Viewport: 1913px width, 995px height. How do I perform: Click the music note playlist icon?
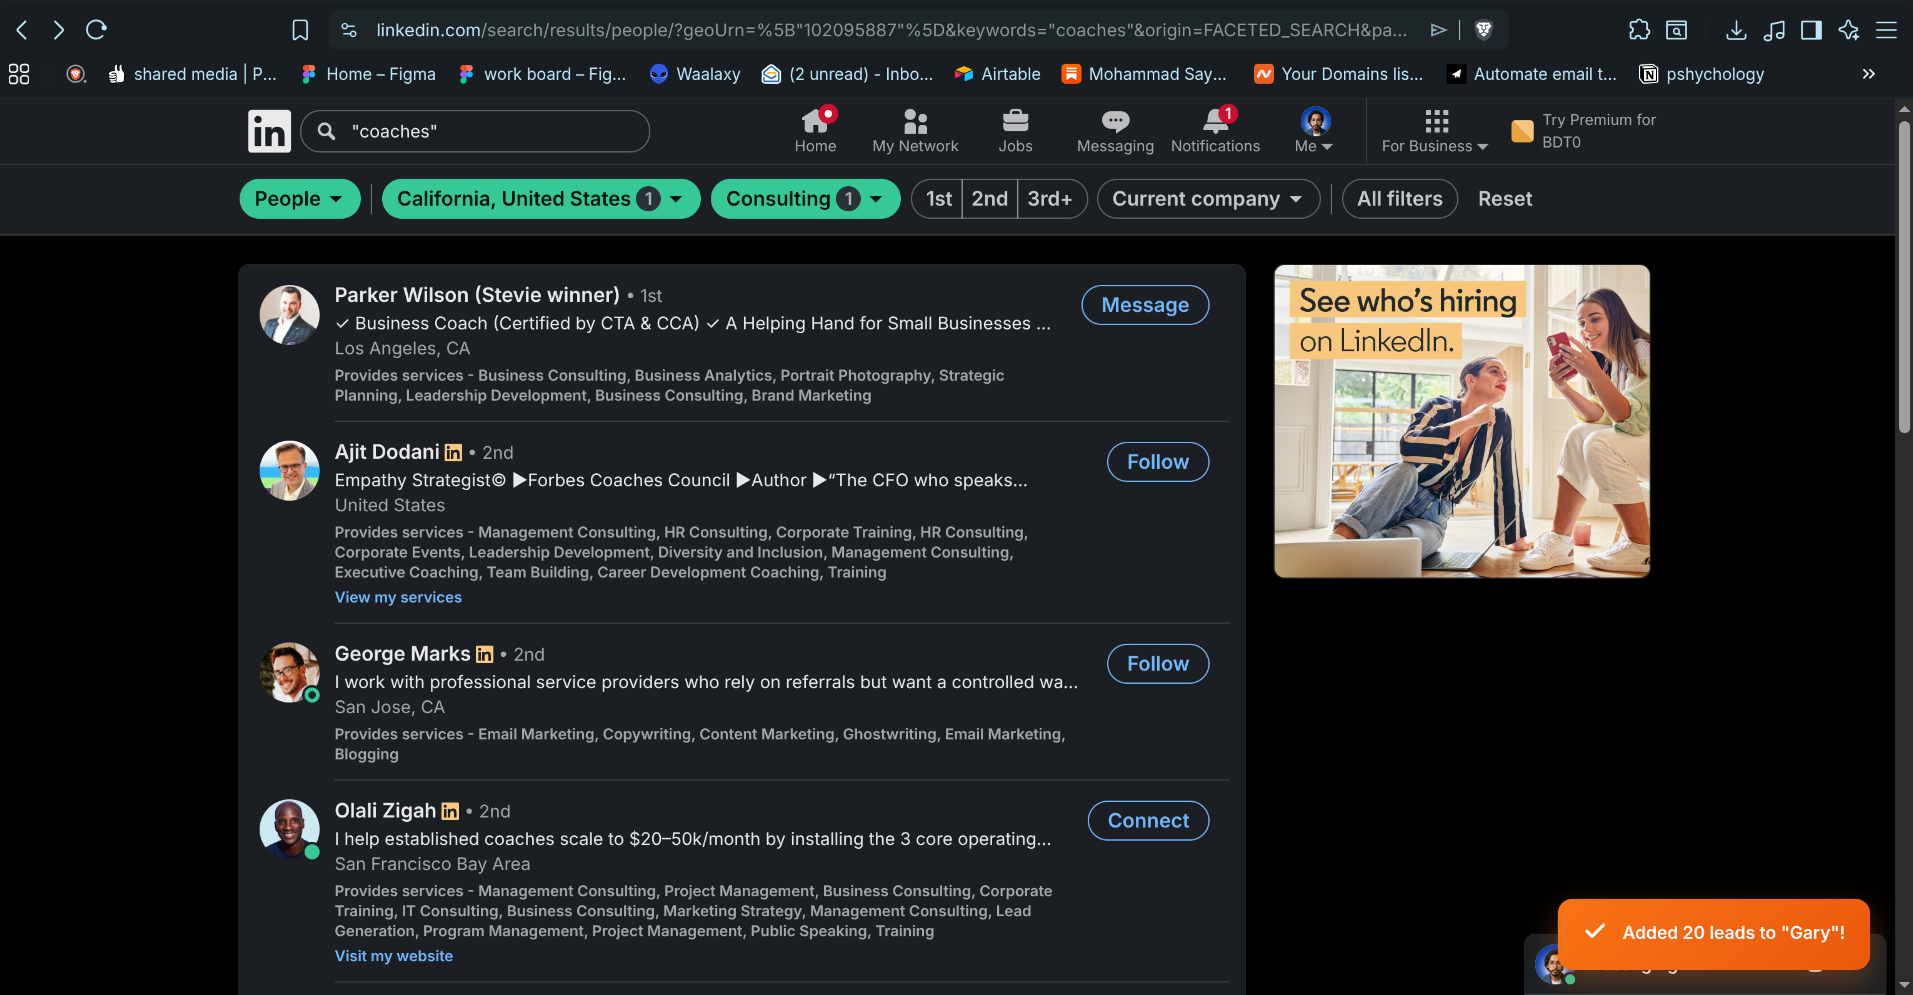coord(1774,30)
